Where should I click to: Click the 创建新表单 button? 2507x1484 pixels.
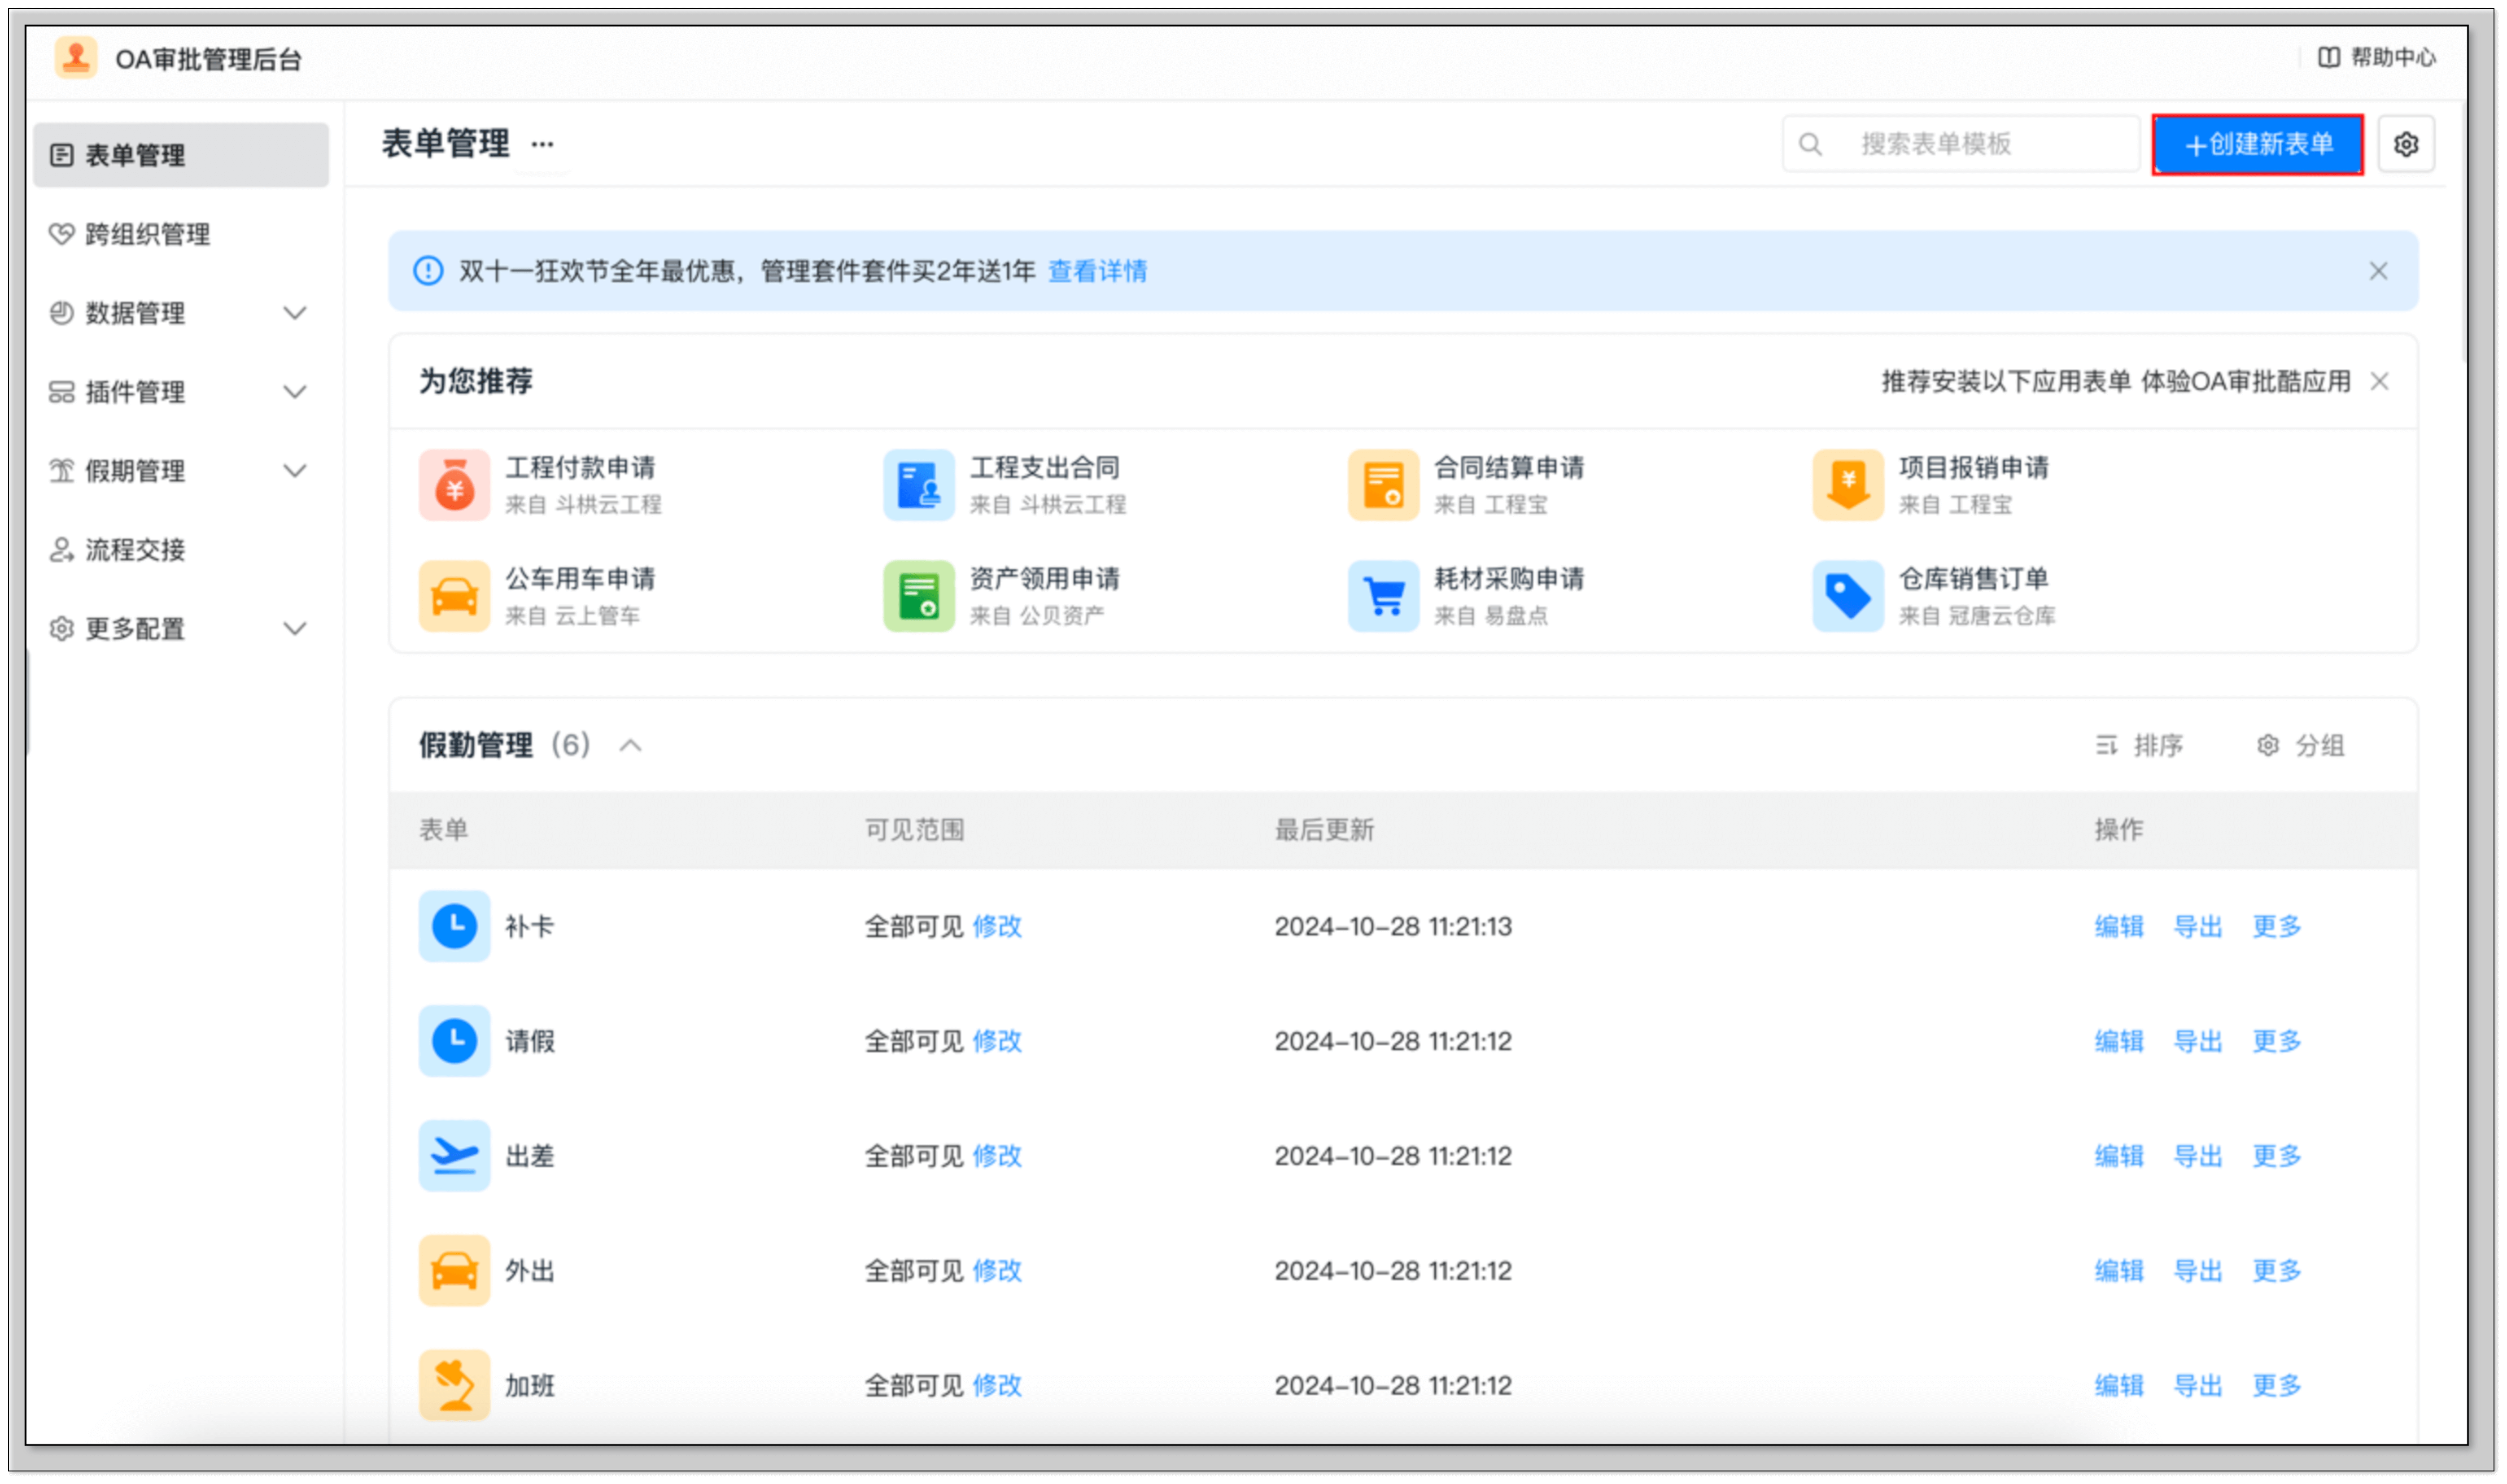point(2257,145)
